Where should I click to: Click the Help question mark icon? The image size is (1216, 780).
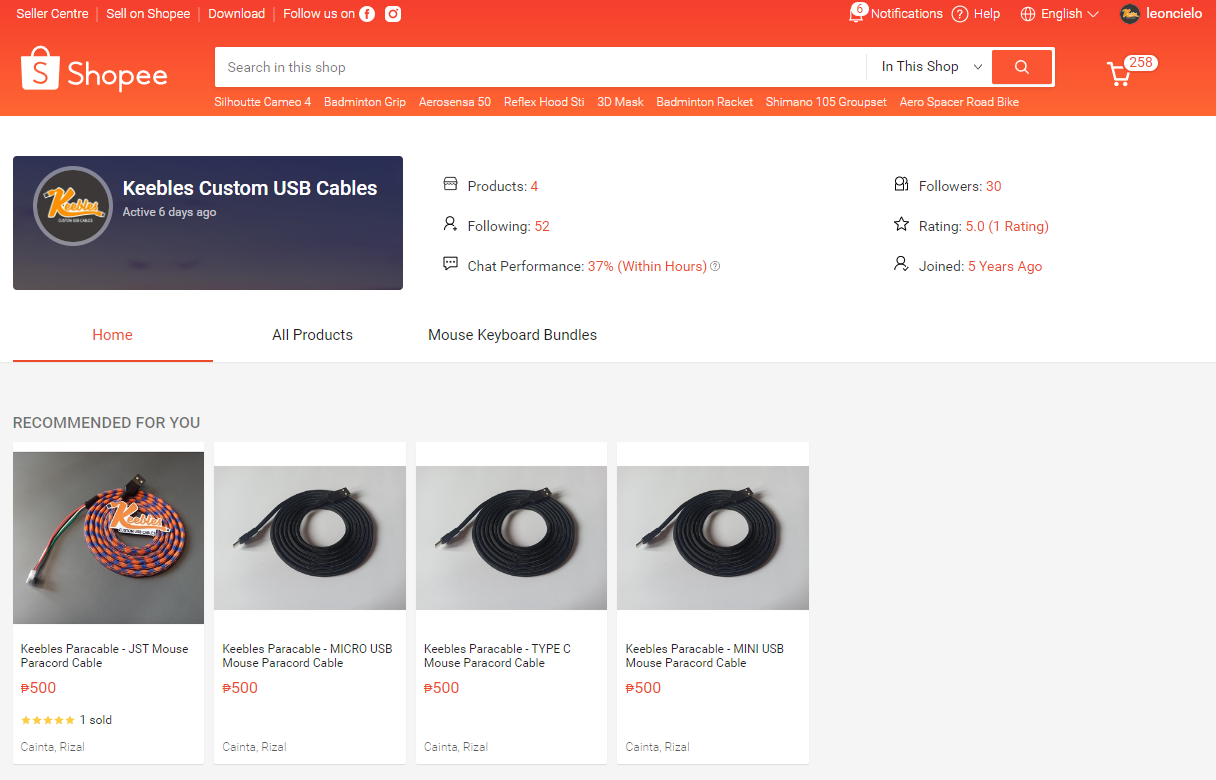(x=960, y=14)
